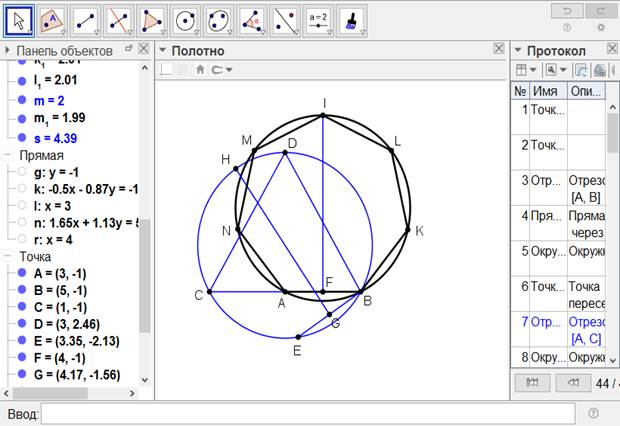Select E = (3.35, -2.13) in object list

(x=77, y=341)
